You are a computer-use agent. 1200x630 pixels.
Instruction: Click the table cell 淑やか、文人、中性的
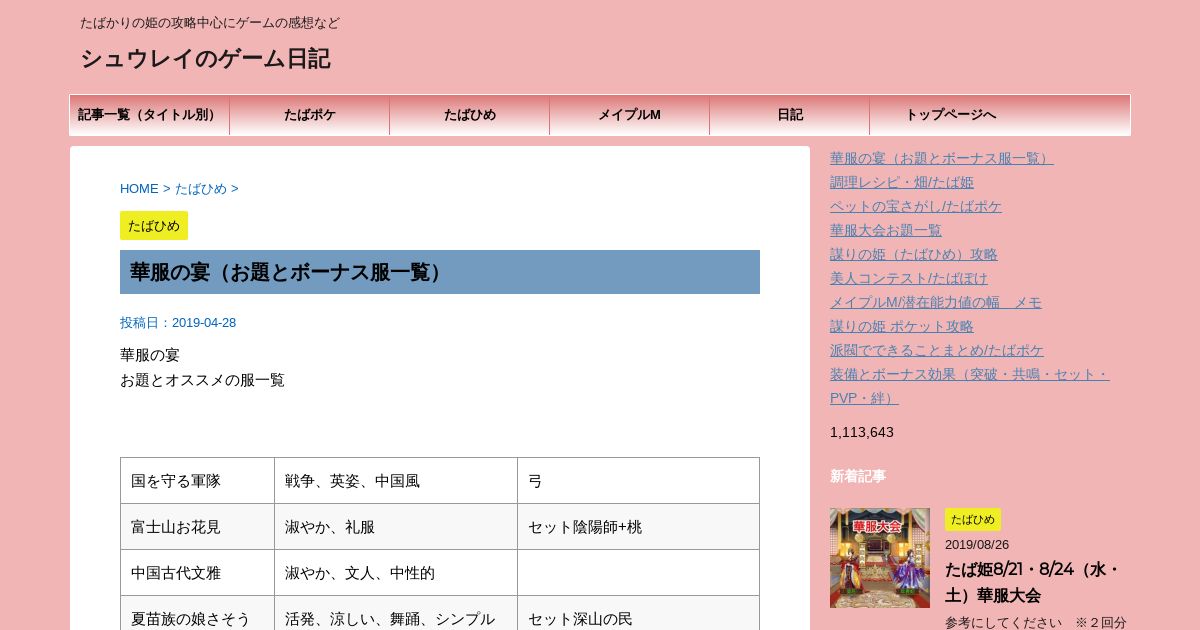pyautogui.click(x=396, y=573)
